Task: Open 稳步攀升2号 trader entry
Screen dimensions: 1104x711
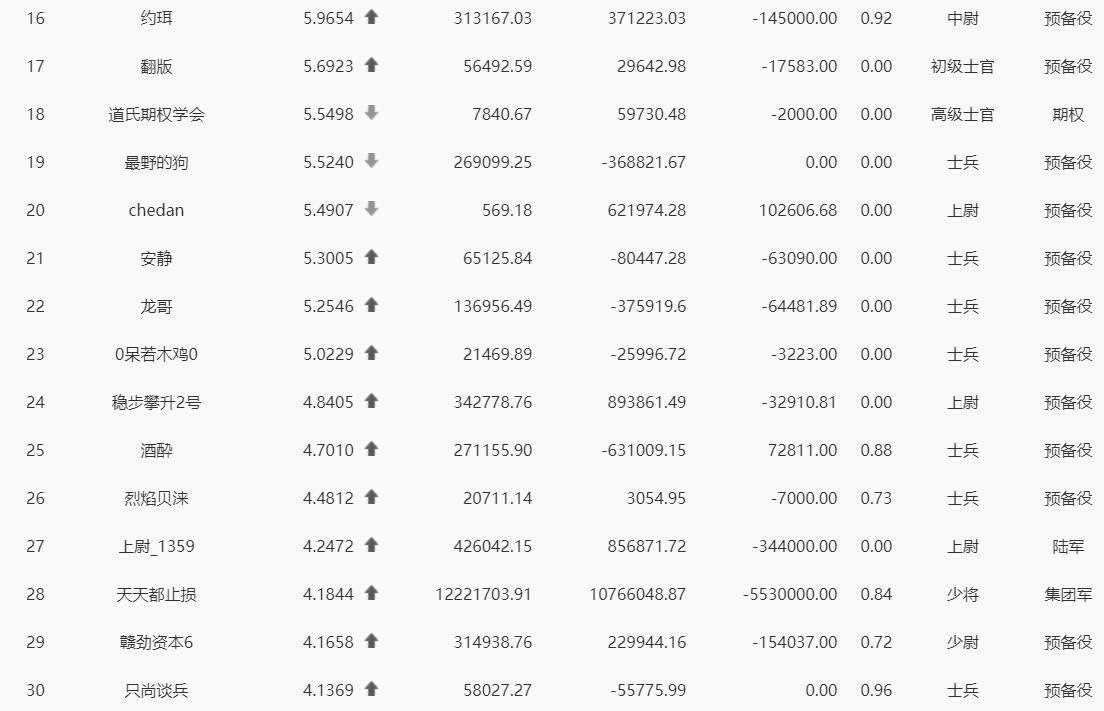Action: (x=156, y=402)
